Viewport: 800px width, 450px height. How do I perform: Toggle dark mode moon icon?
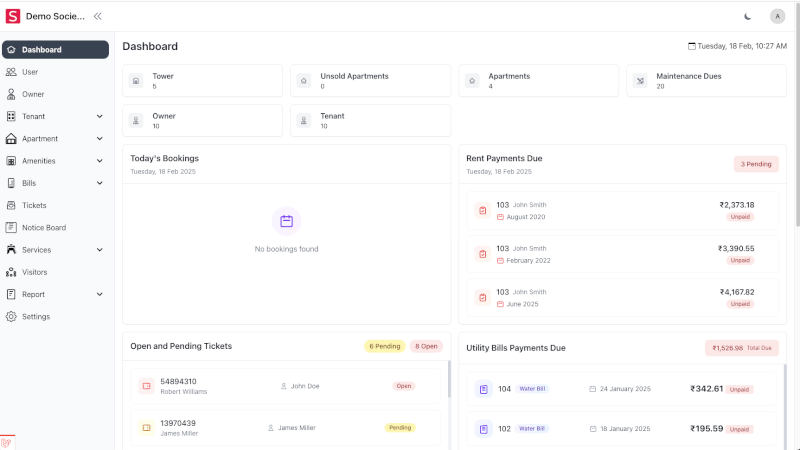coord(748,16)
